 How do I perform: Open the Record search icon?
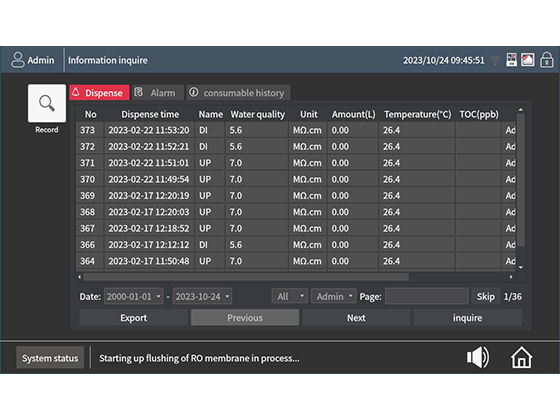pyautogui.click(x=47, y=103)
